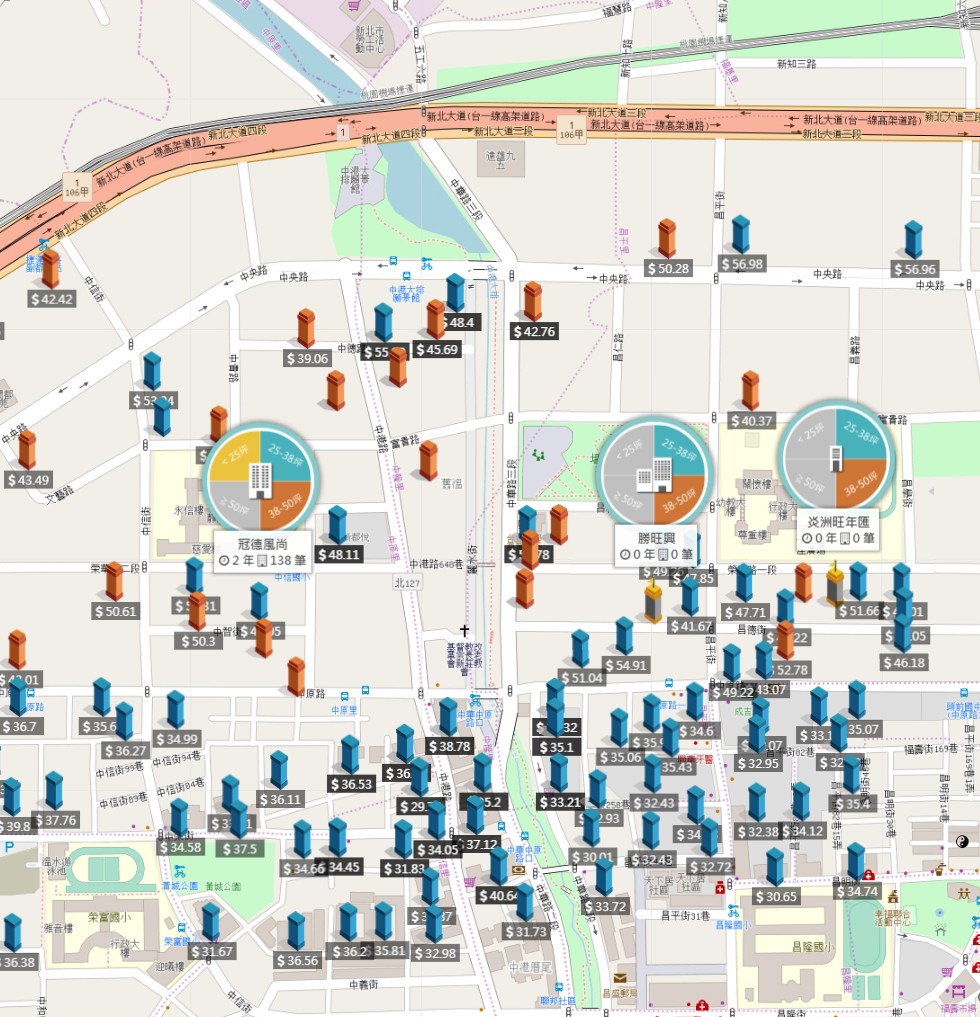Click the 北127 route shield
This screenshot has width=980, height=1017.
[407, 582]
